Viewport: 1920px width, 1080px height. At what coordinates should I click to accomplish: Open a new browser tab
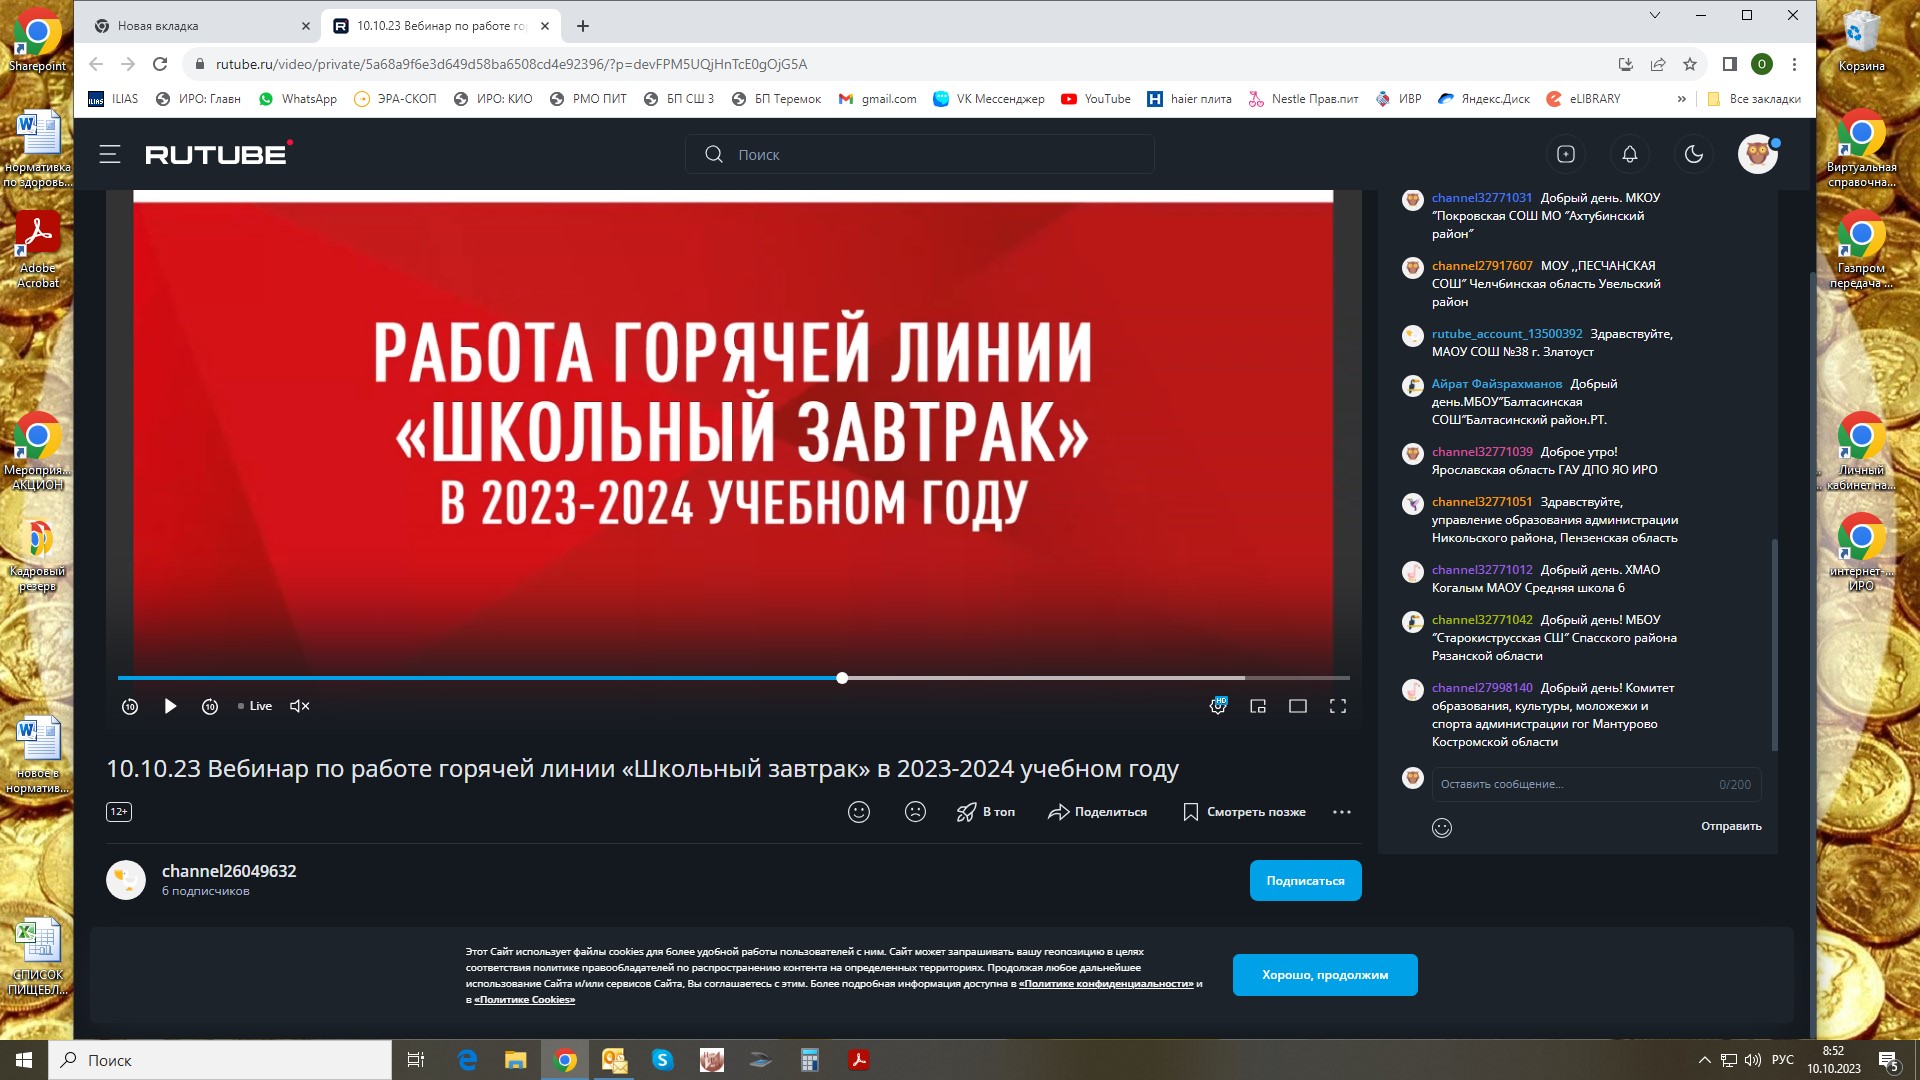tap(583, 26)
